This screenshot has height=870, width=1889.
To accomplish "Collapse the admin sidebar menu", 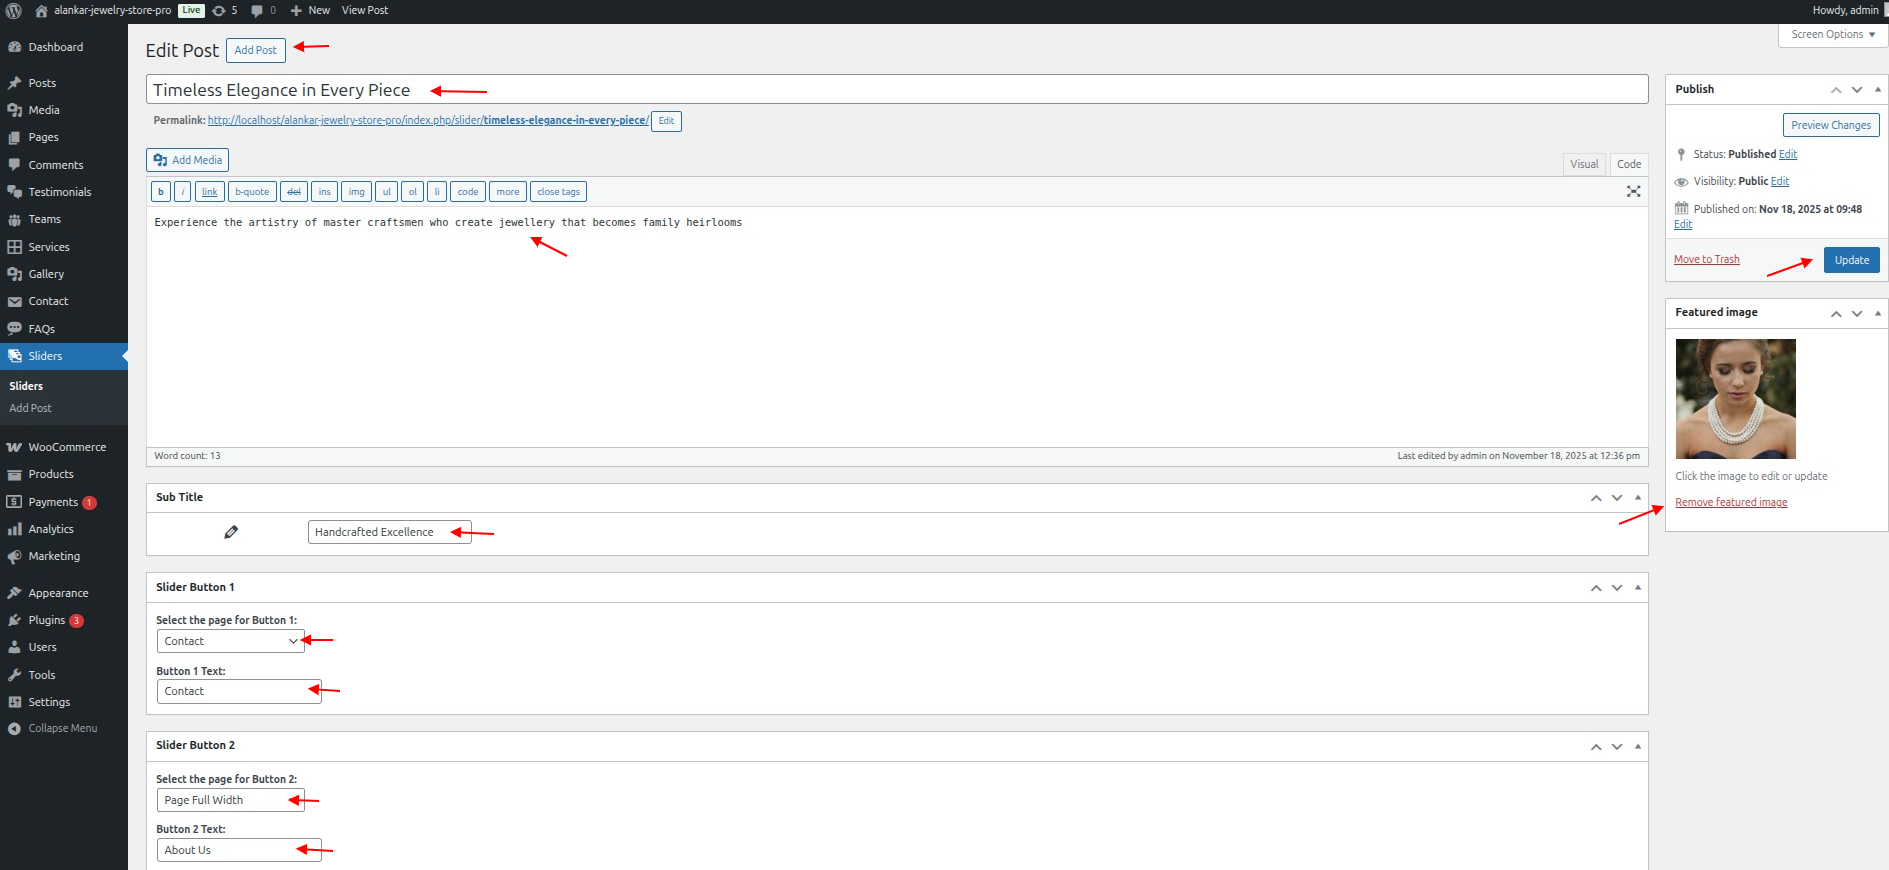I will 53,728.
